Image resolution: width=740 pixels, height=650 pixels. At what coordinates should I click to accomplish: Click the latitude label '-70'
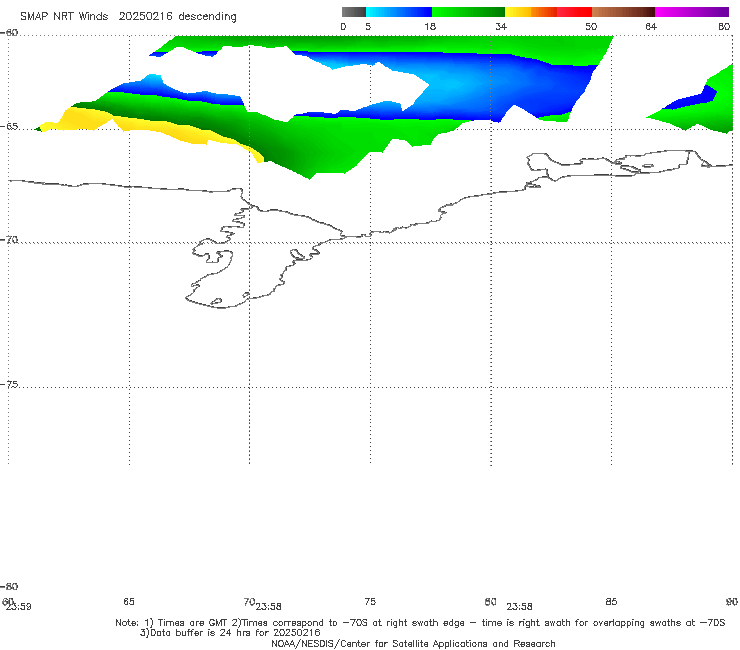[x=9, y=240]
